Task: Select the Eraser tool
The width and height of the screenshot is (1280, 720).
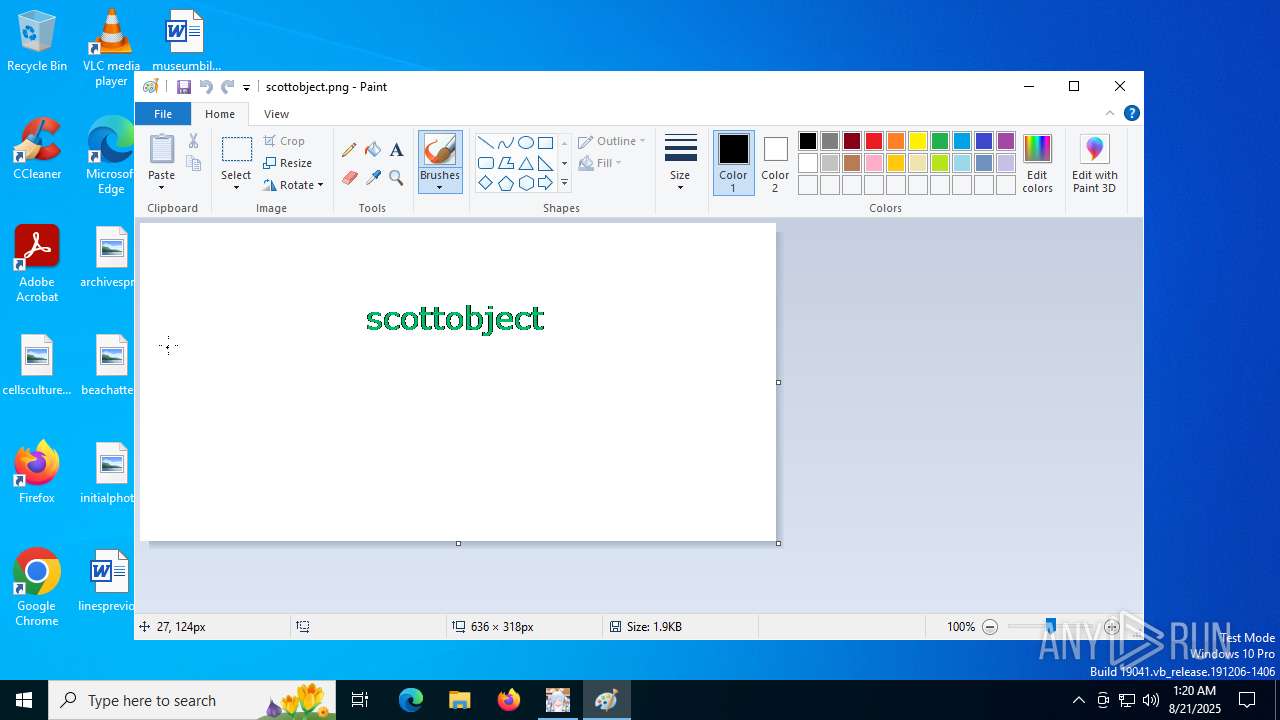Action: click(349, 178)
